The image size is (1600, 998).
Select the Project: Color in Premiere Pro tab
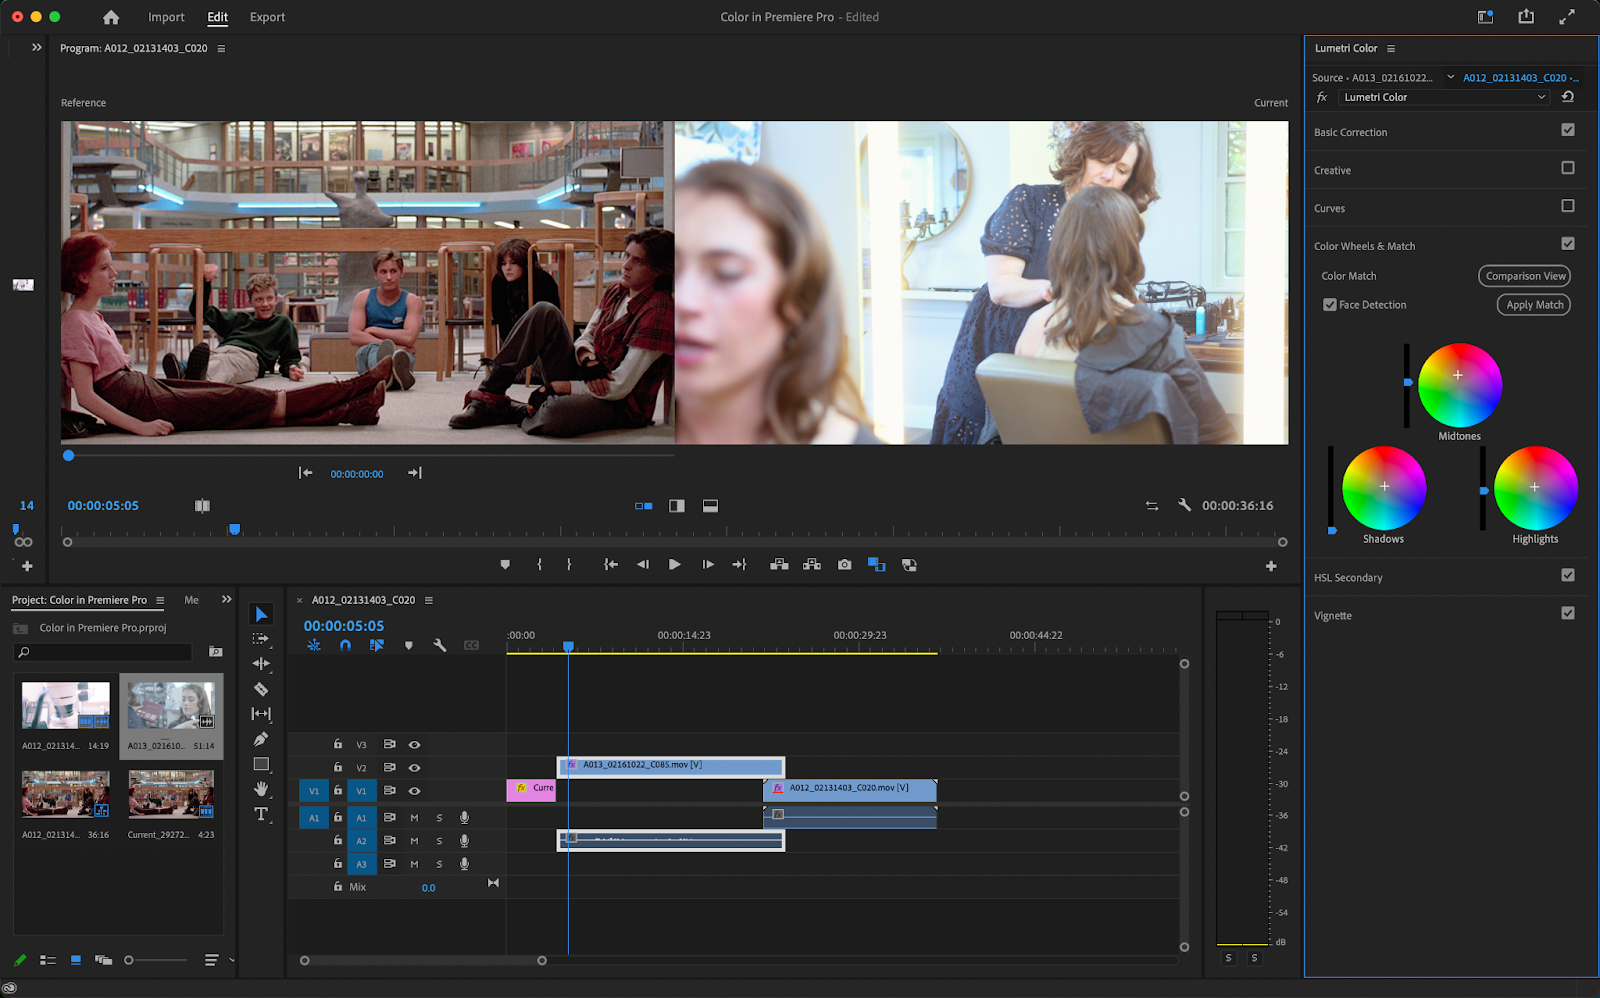point(79,600)
